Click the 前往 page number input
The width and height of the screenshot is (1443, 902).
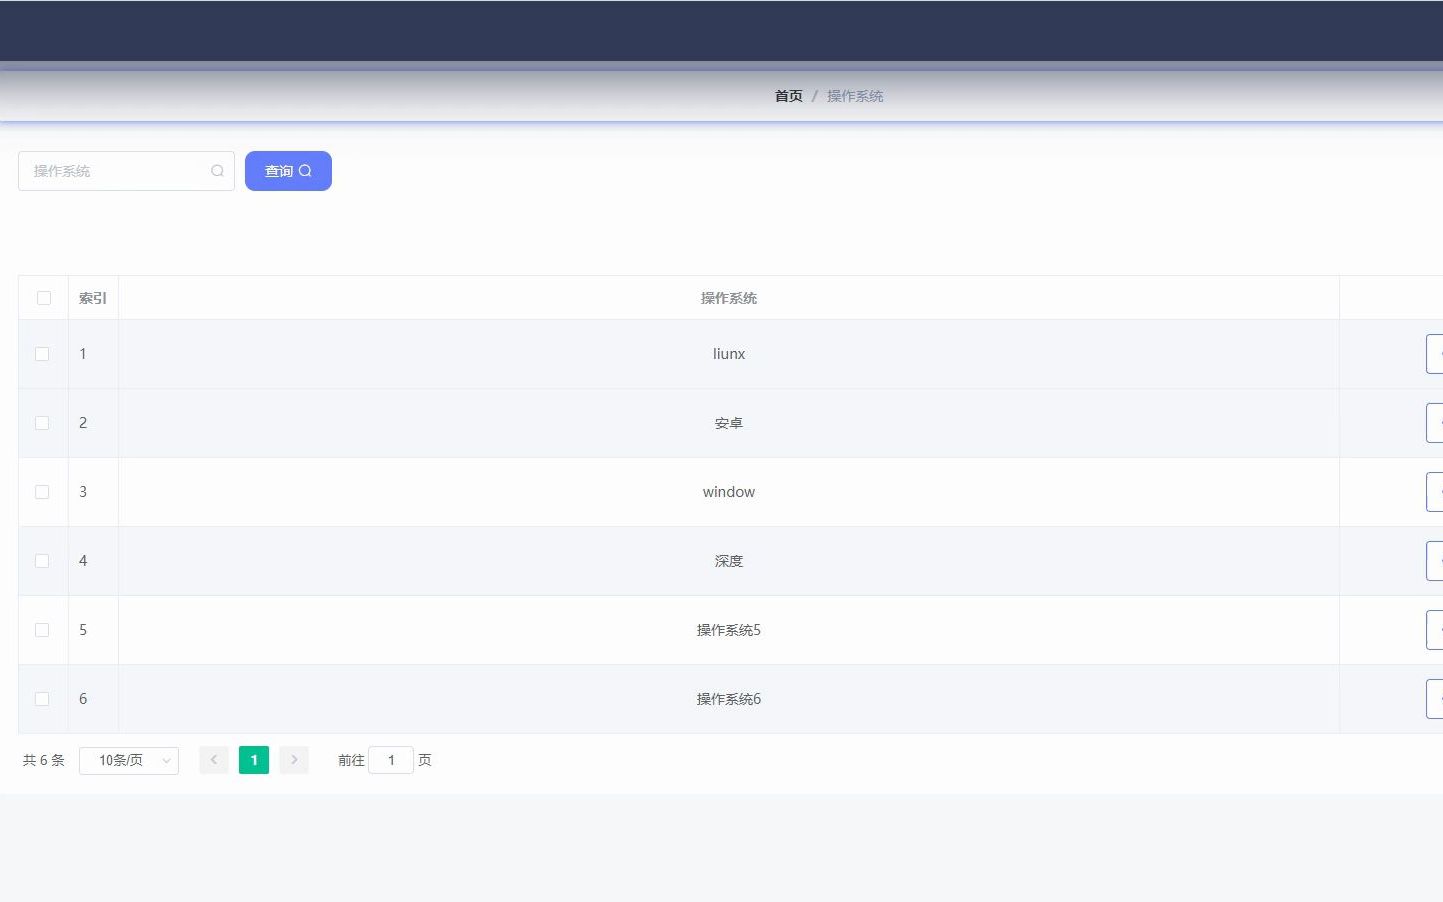[391, 760]
